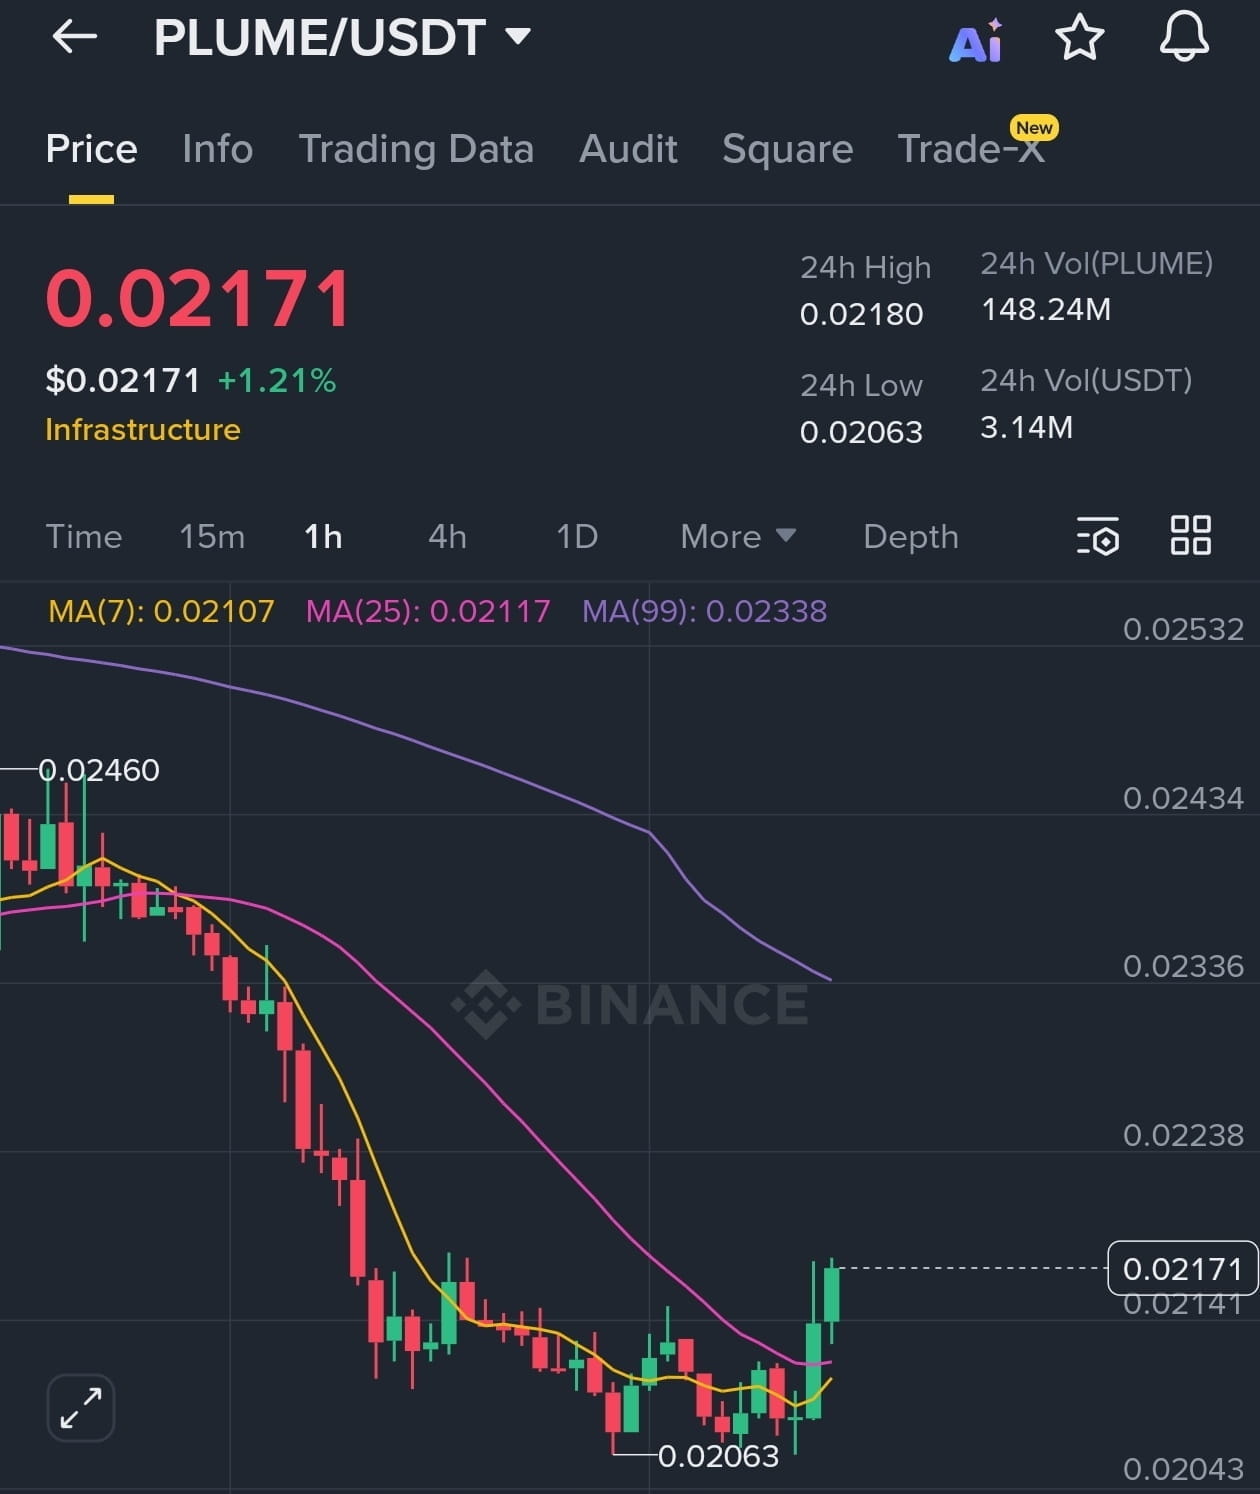
Task: Open the Trading Data tab
Action: 416,149
